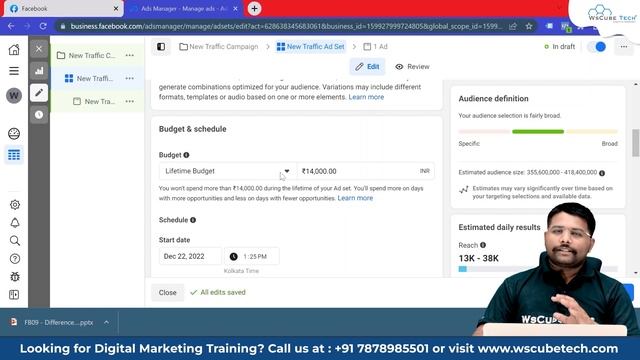Image resolution: width=640 pixels, height=360 pixels.
Task: Open options for New Tra... ad row
Action: click(x=130, y=101)
